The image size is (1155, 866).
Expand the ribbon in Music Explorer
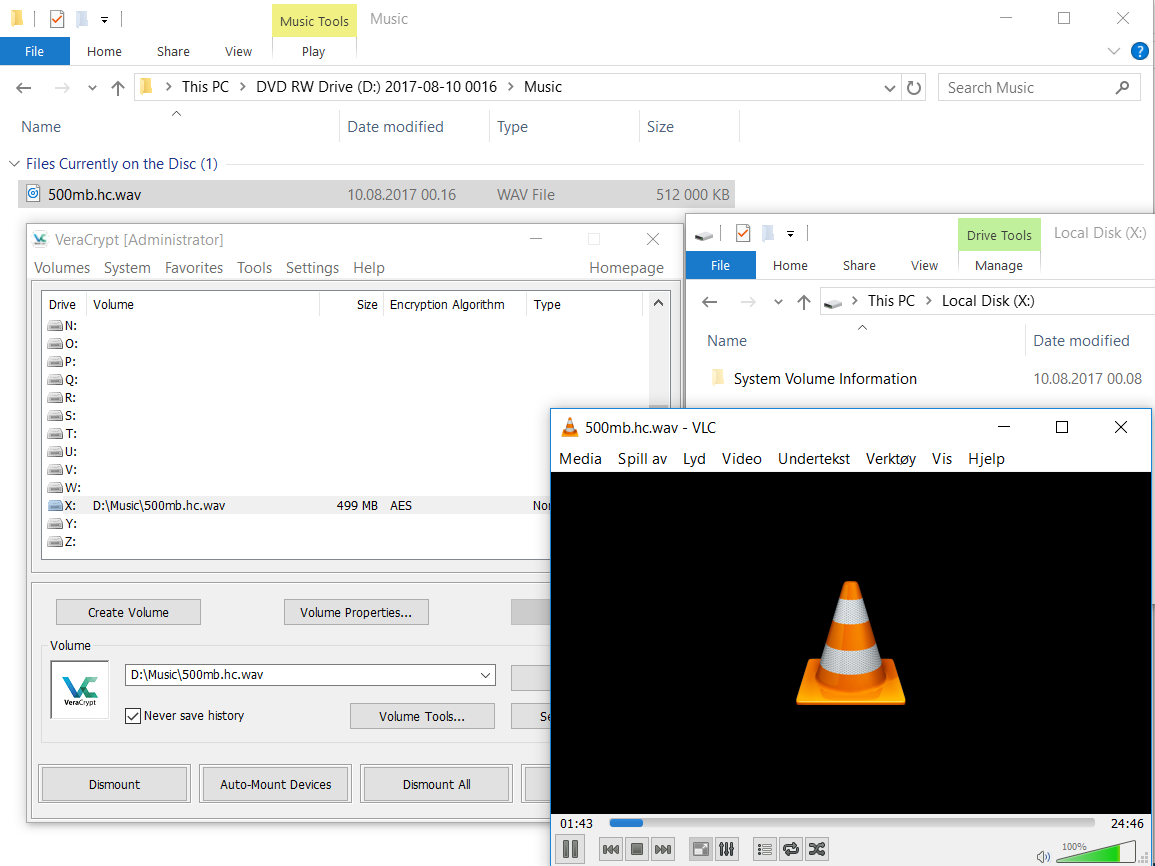(x=1113, y=52)
